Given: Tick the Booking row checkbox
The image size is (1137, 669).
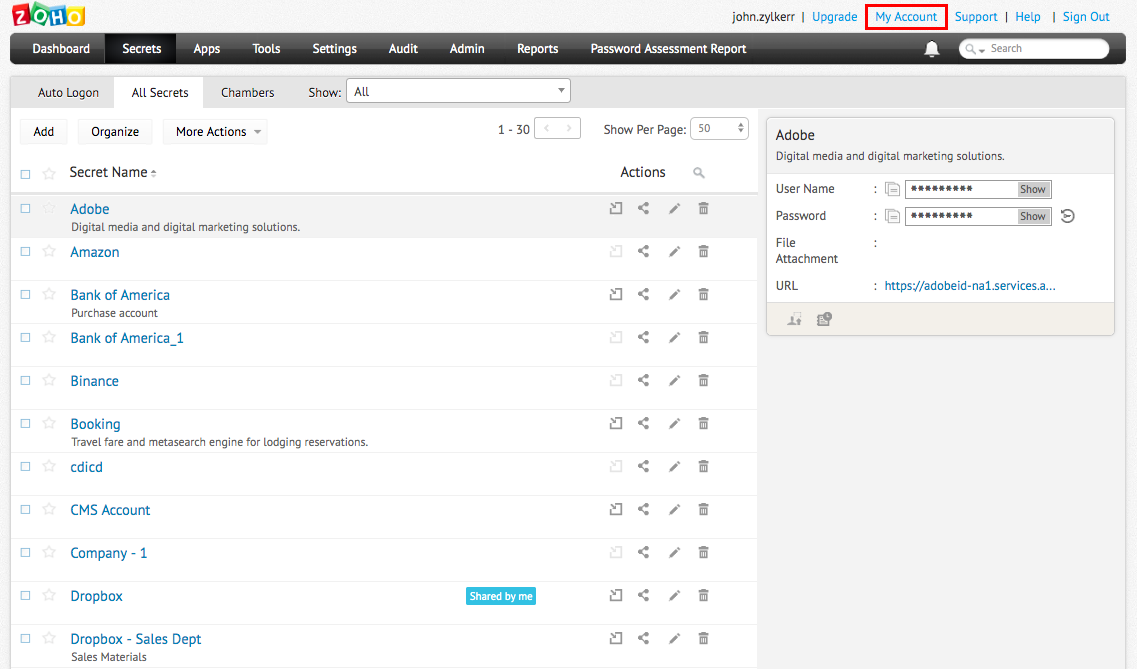Looking at the screenshot, I should tap(25, 423).
